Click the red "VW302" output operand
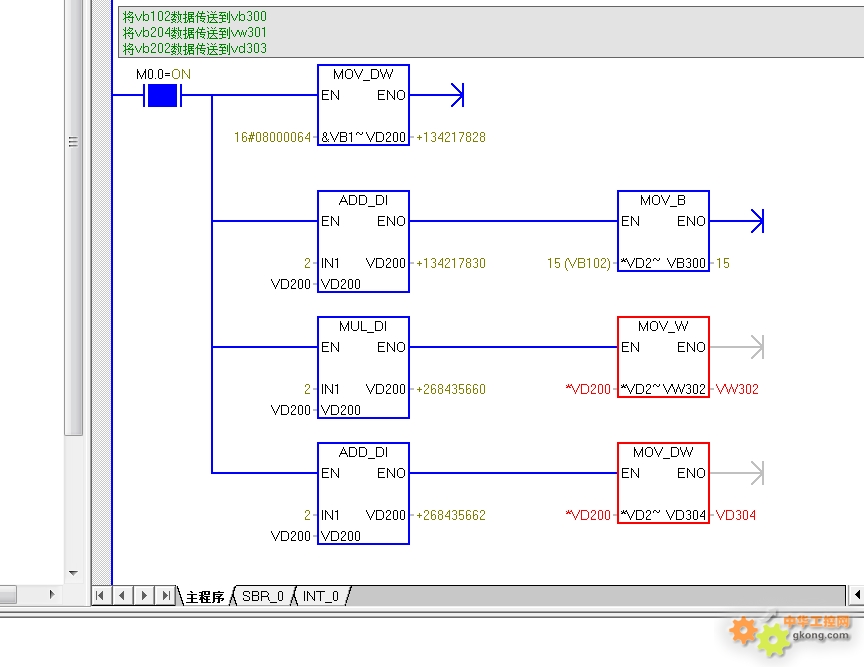Viewport: 864px width, 667px height. [x=737, y=389]
